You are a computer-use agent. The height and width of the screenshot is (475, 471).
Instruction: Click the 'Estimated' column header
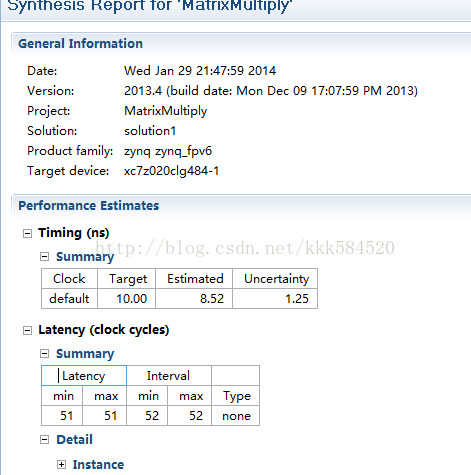194,279
